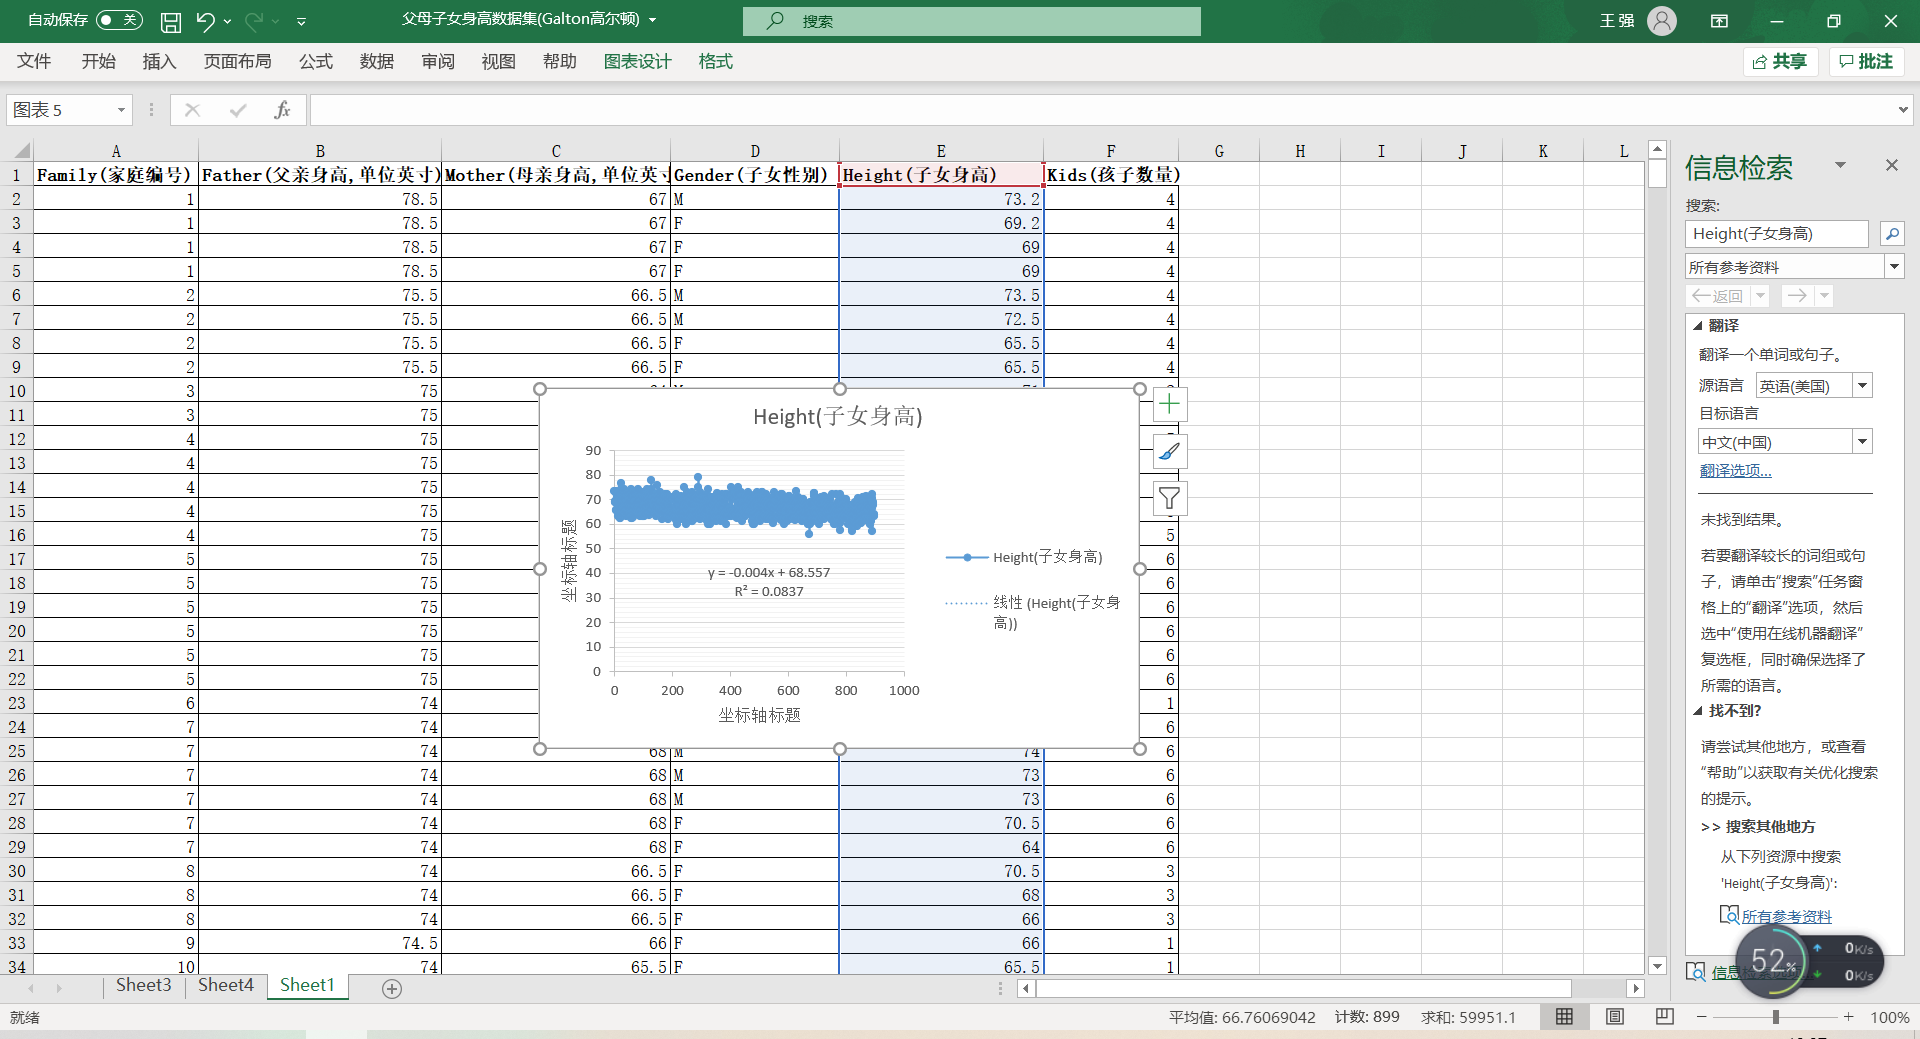Switch to the 审阅 ribbon tab
Image resolution: width=1920 pixels, height=1039 pixels.
(x=437, y=62)
